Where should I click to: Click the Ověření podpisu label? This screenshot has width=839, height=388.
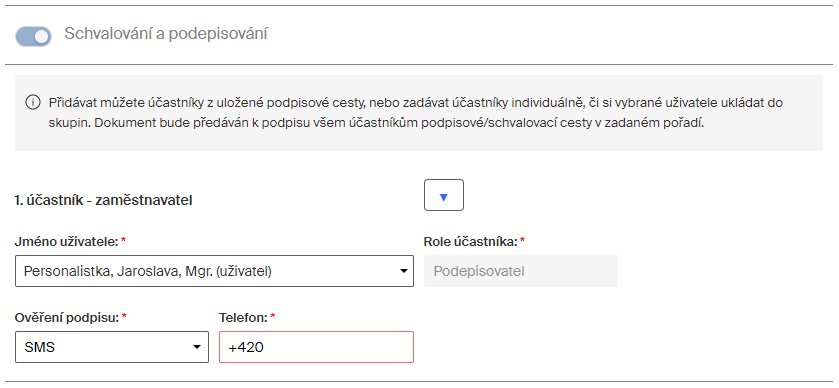(67, 318)
